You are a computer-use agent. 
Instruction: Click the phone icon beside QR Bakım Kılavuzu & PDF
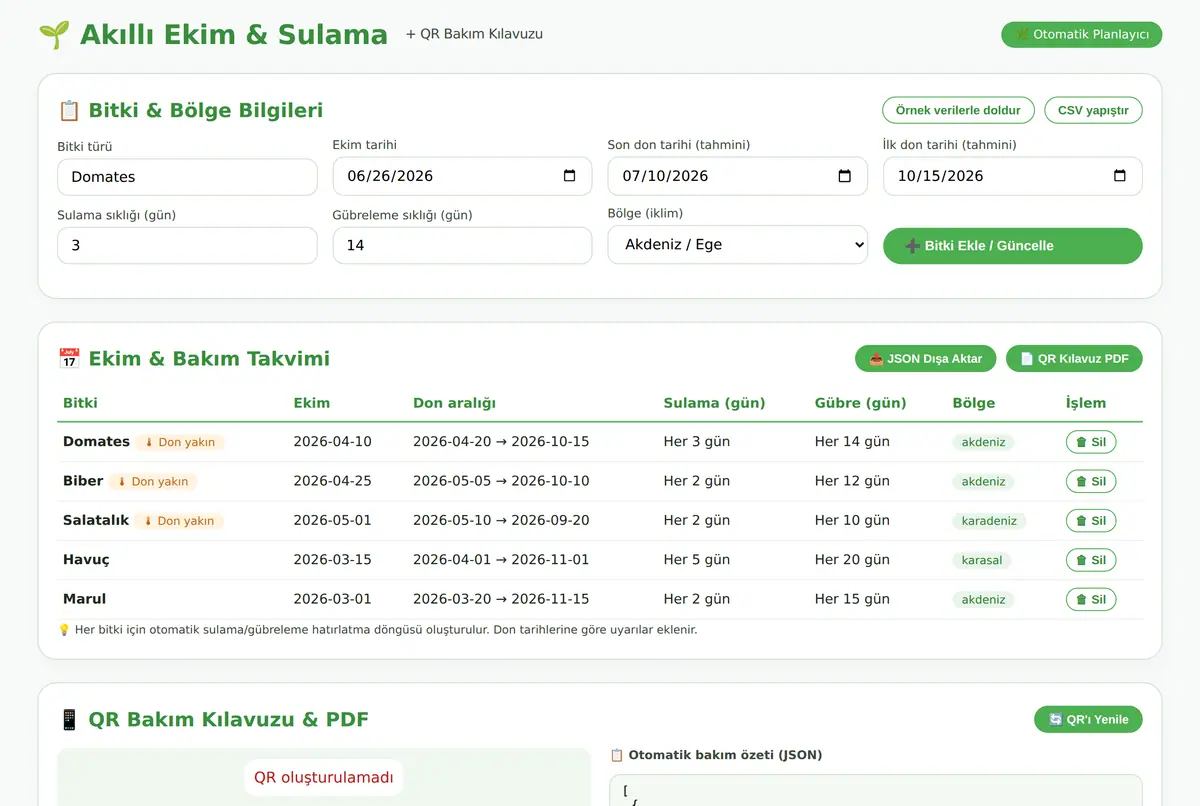pos(69,719)
